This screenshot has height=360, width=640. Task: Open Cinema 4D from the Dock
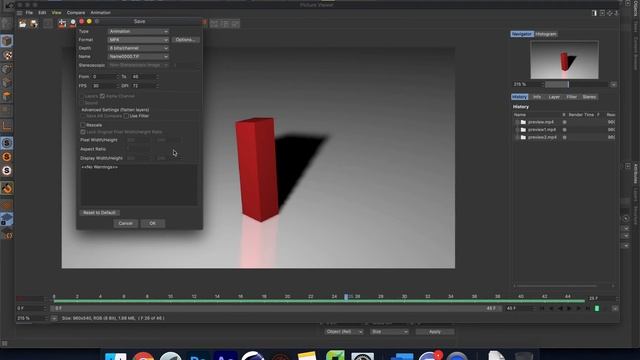pos(253,356)
